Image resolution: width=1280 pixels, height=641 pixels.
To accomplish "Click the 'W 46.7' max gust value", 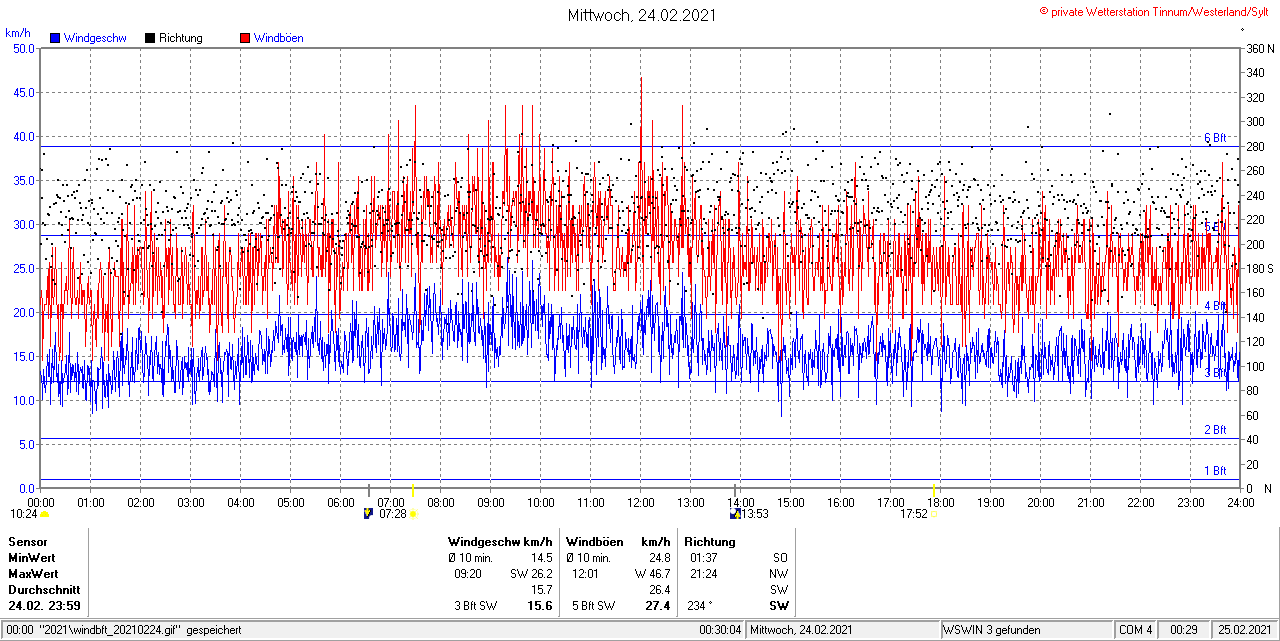I will click(652, 574).
